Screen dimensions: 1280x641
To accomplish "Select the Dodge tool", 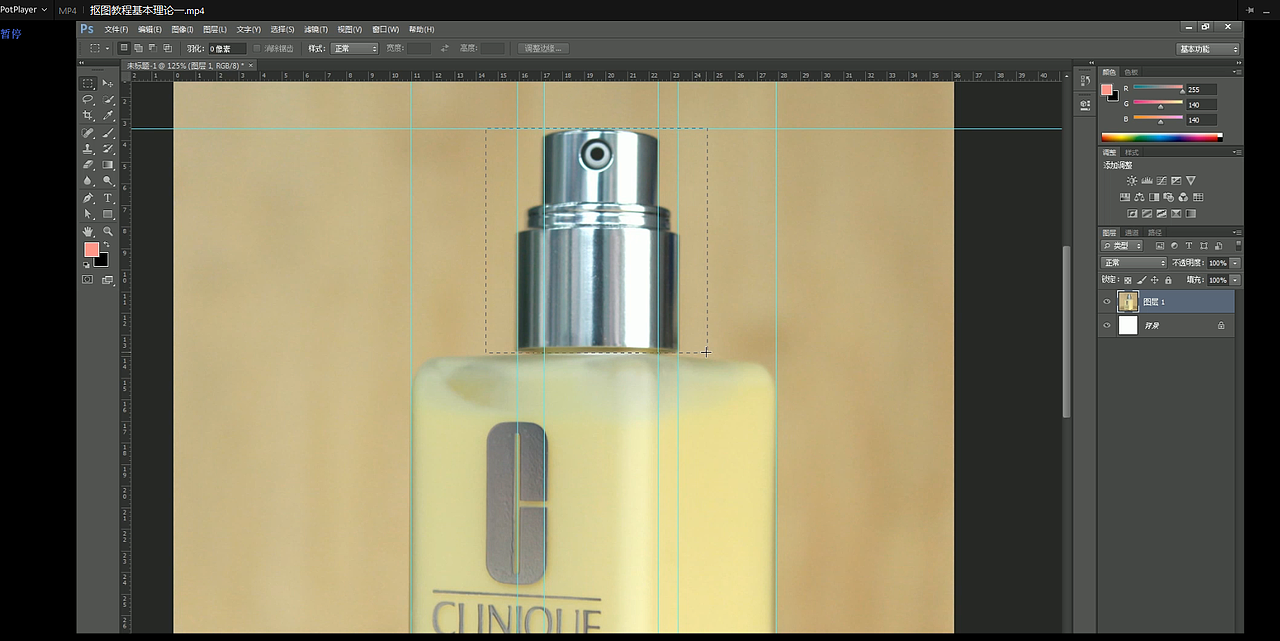I will [108, 181].
